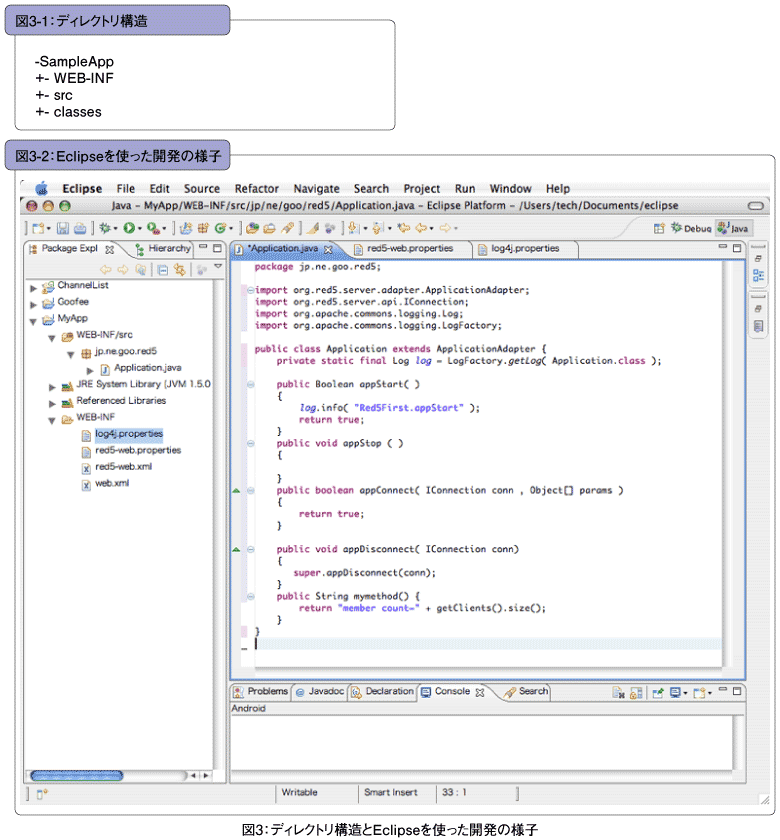The width and height of the screenshot is (780, 840).
Task: Click the Outline view icon in the right trim
Action: tap(759, 275)
